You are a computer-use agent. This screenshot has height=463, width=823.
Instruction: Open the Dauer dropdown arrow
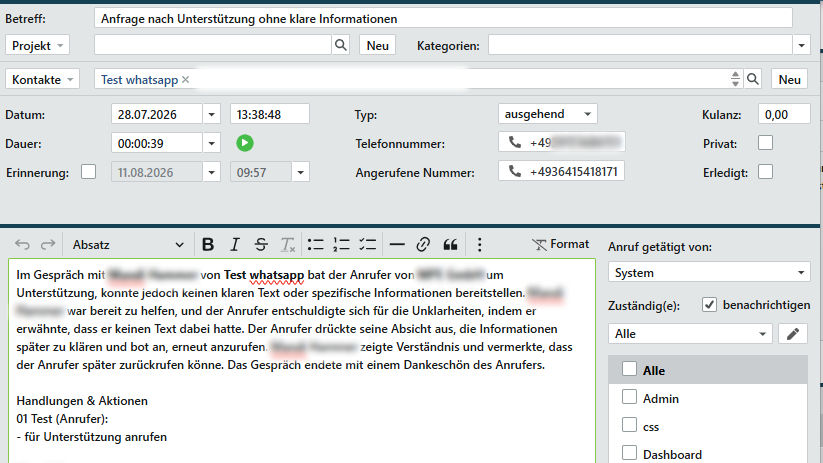pyautogui.click(x=212, y=143)
